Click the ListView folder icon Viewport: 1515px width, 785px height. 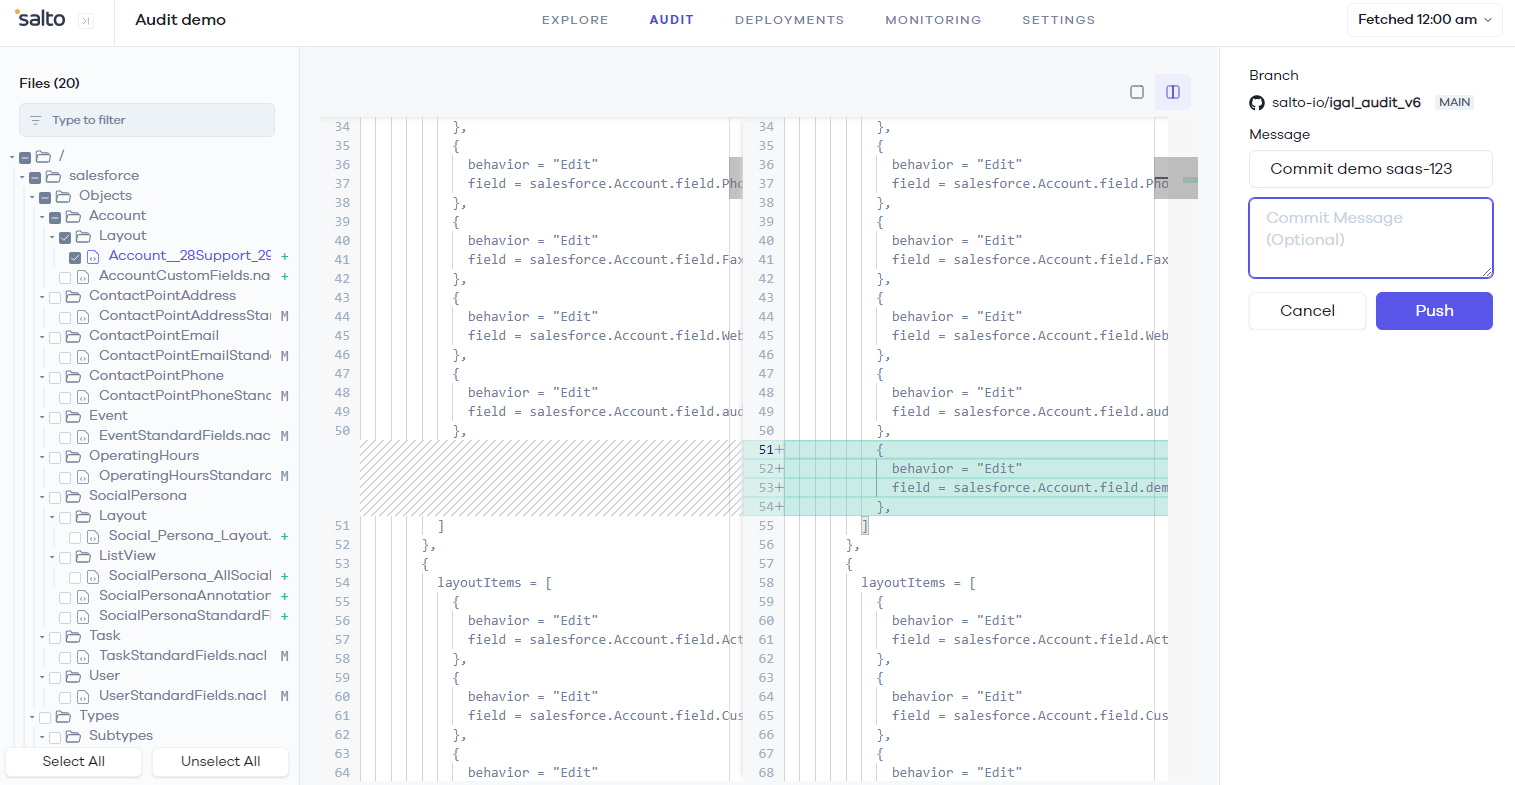83,556
